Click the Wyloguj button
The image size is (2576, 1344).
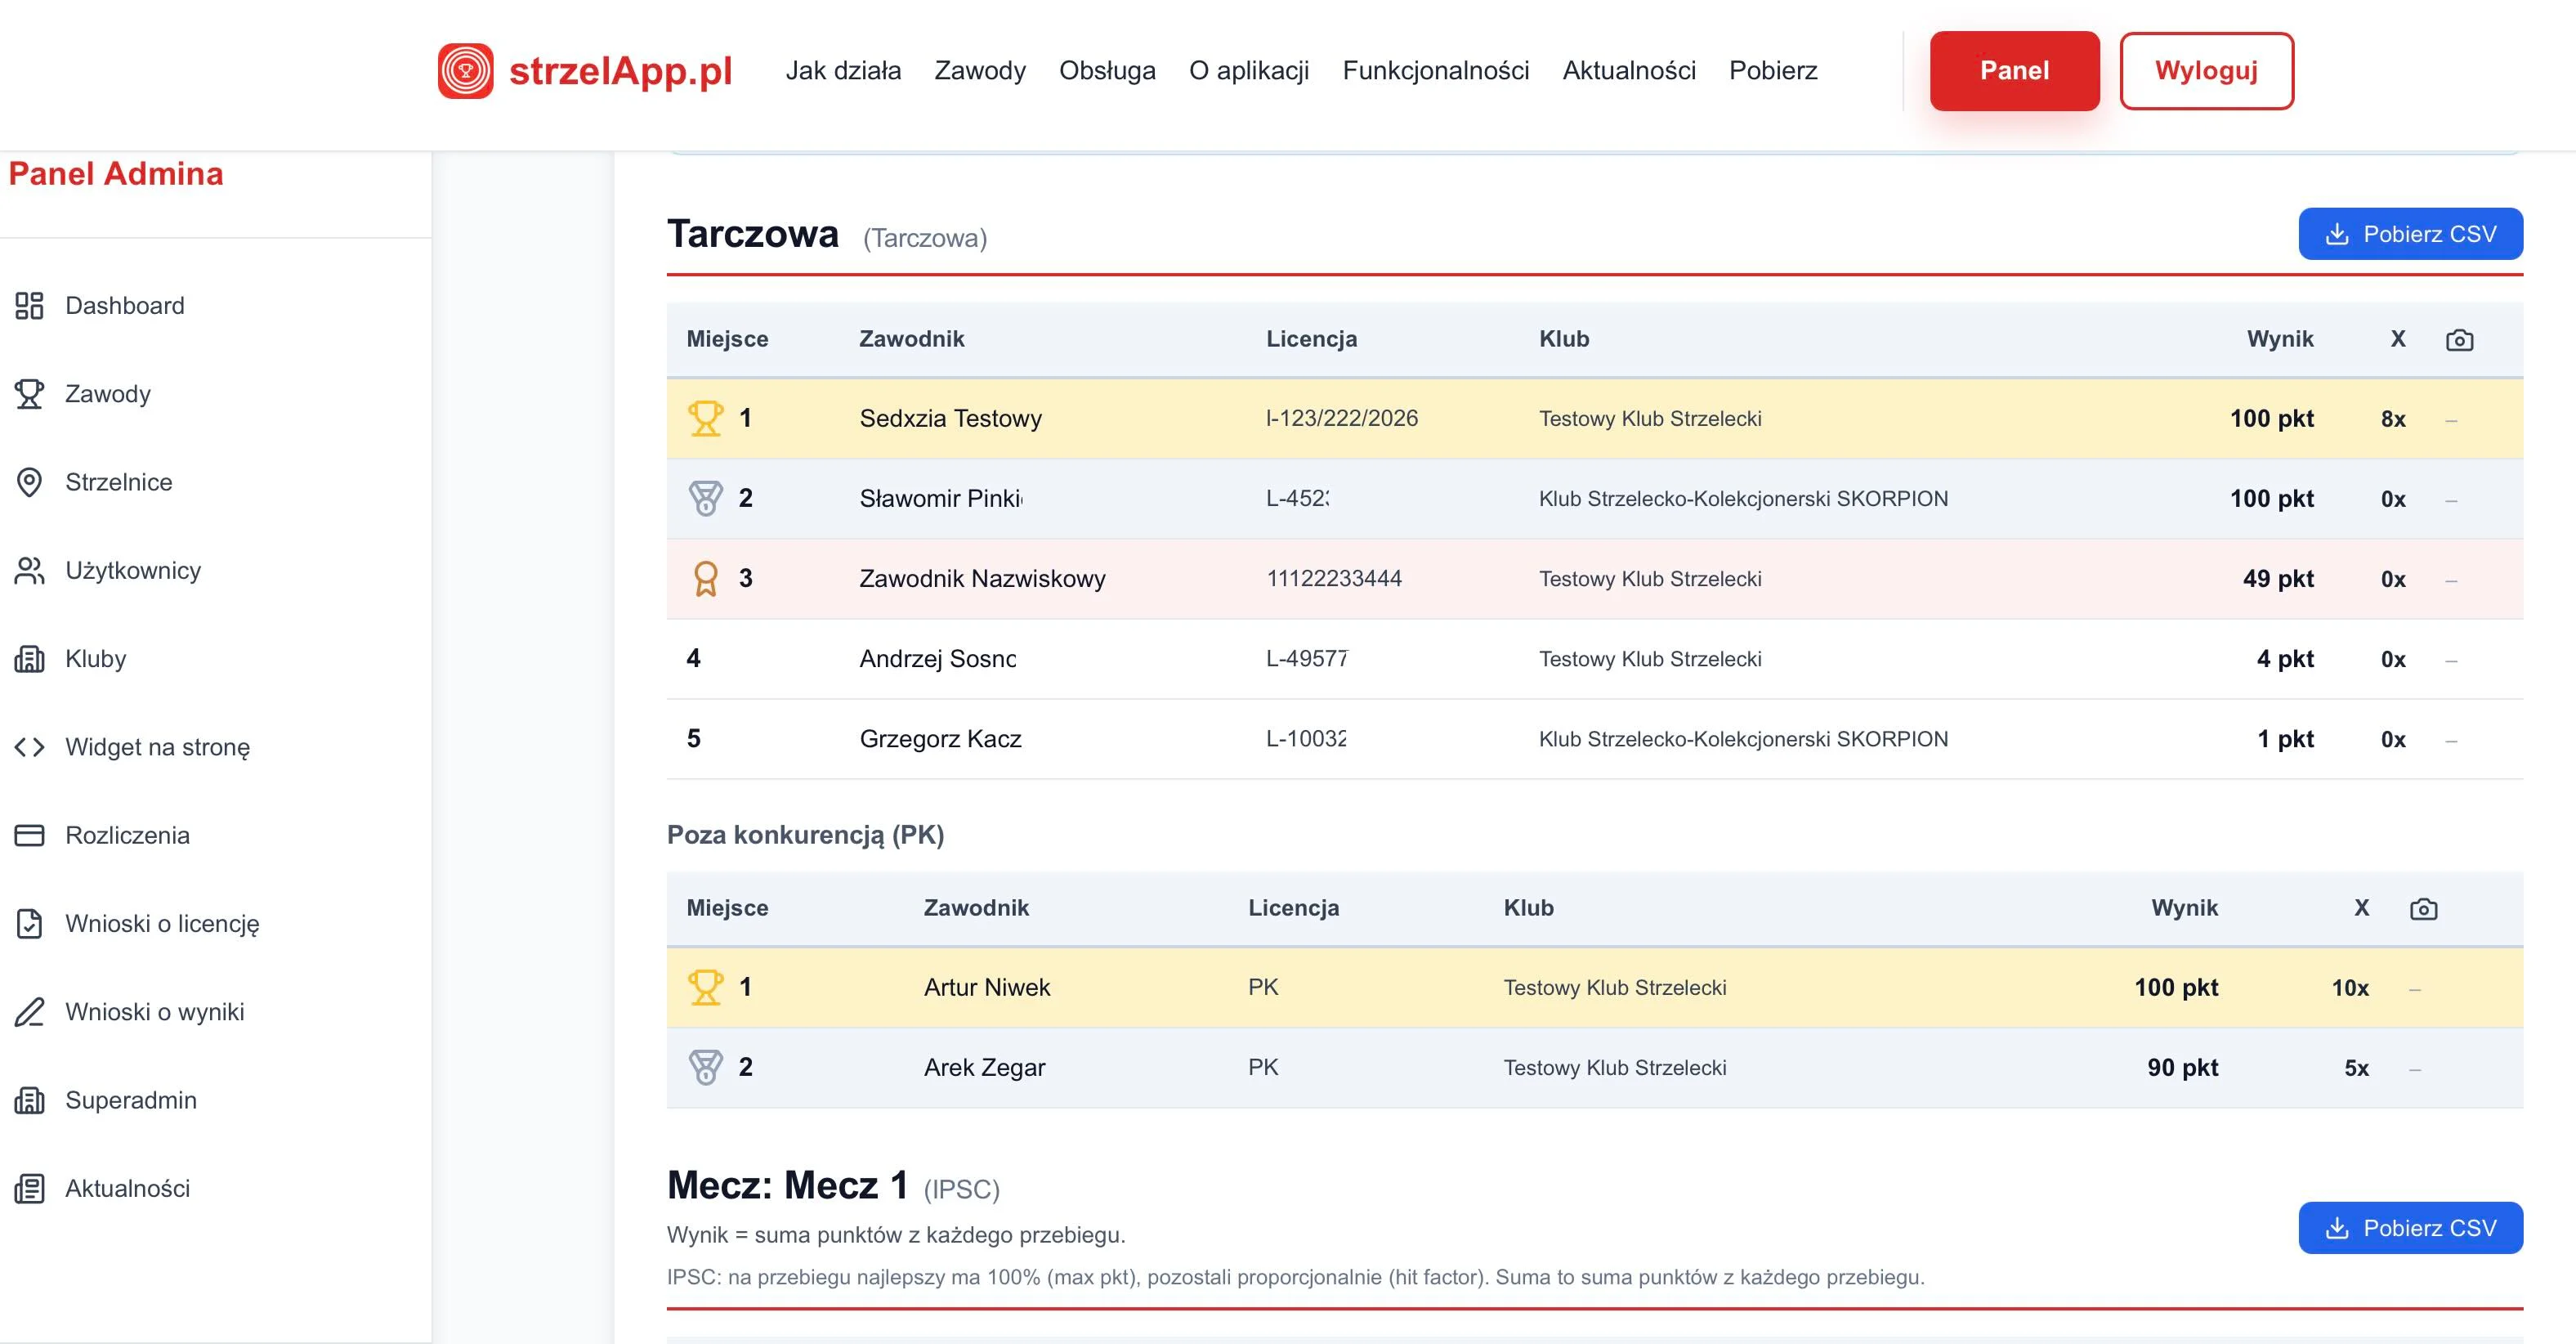(x=2205, y=71)
